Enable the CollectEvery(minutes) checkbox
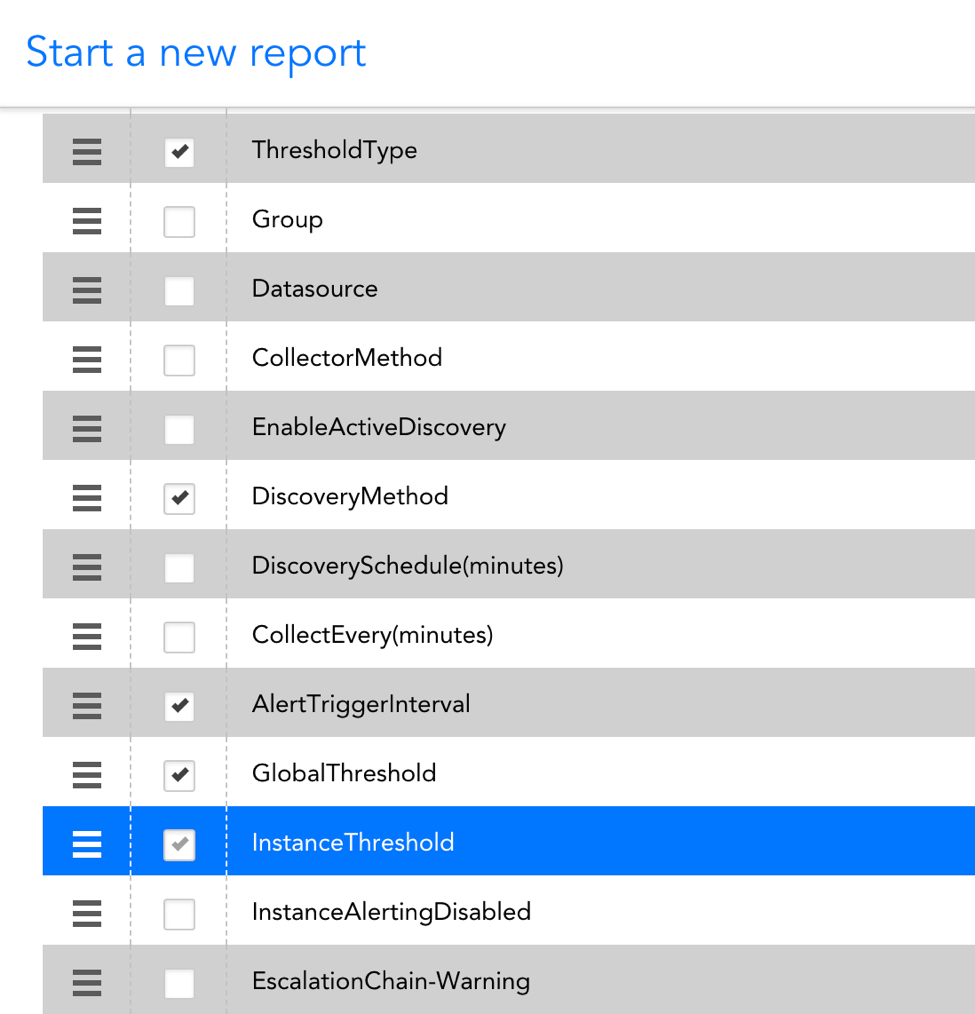Viewport: 975px width, 1014px height. tap(179, 636)
